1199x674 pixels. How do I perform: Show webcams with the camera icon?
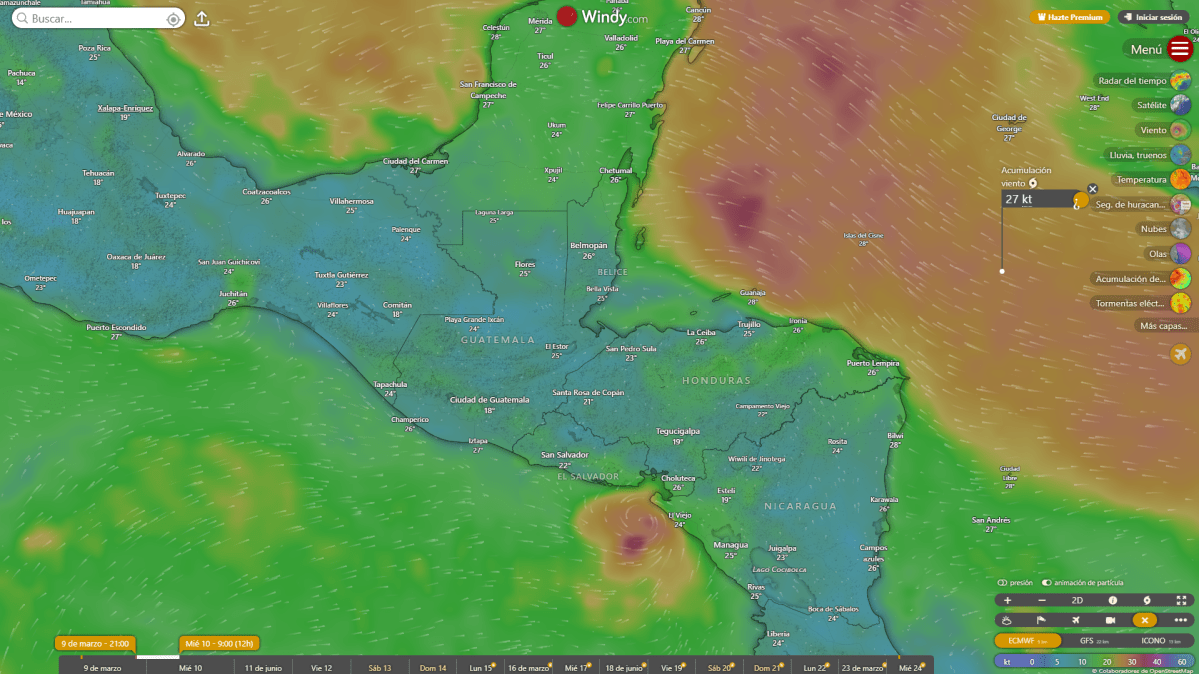[1110, 620]
